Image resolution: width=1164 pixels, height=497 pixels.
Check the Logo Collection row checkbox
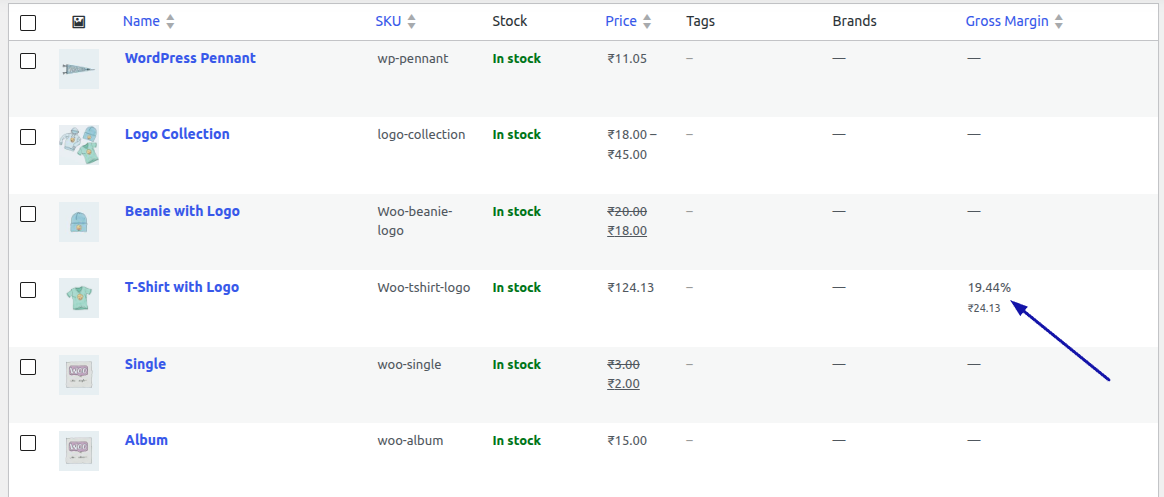tap(27, 137)
